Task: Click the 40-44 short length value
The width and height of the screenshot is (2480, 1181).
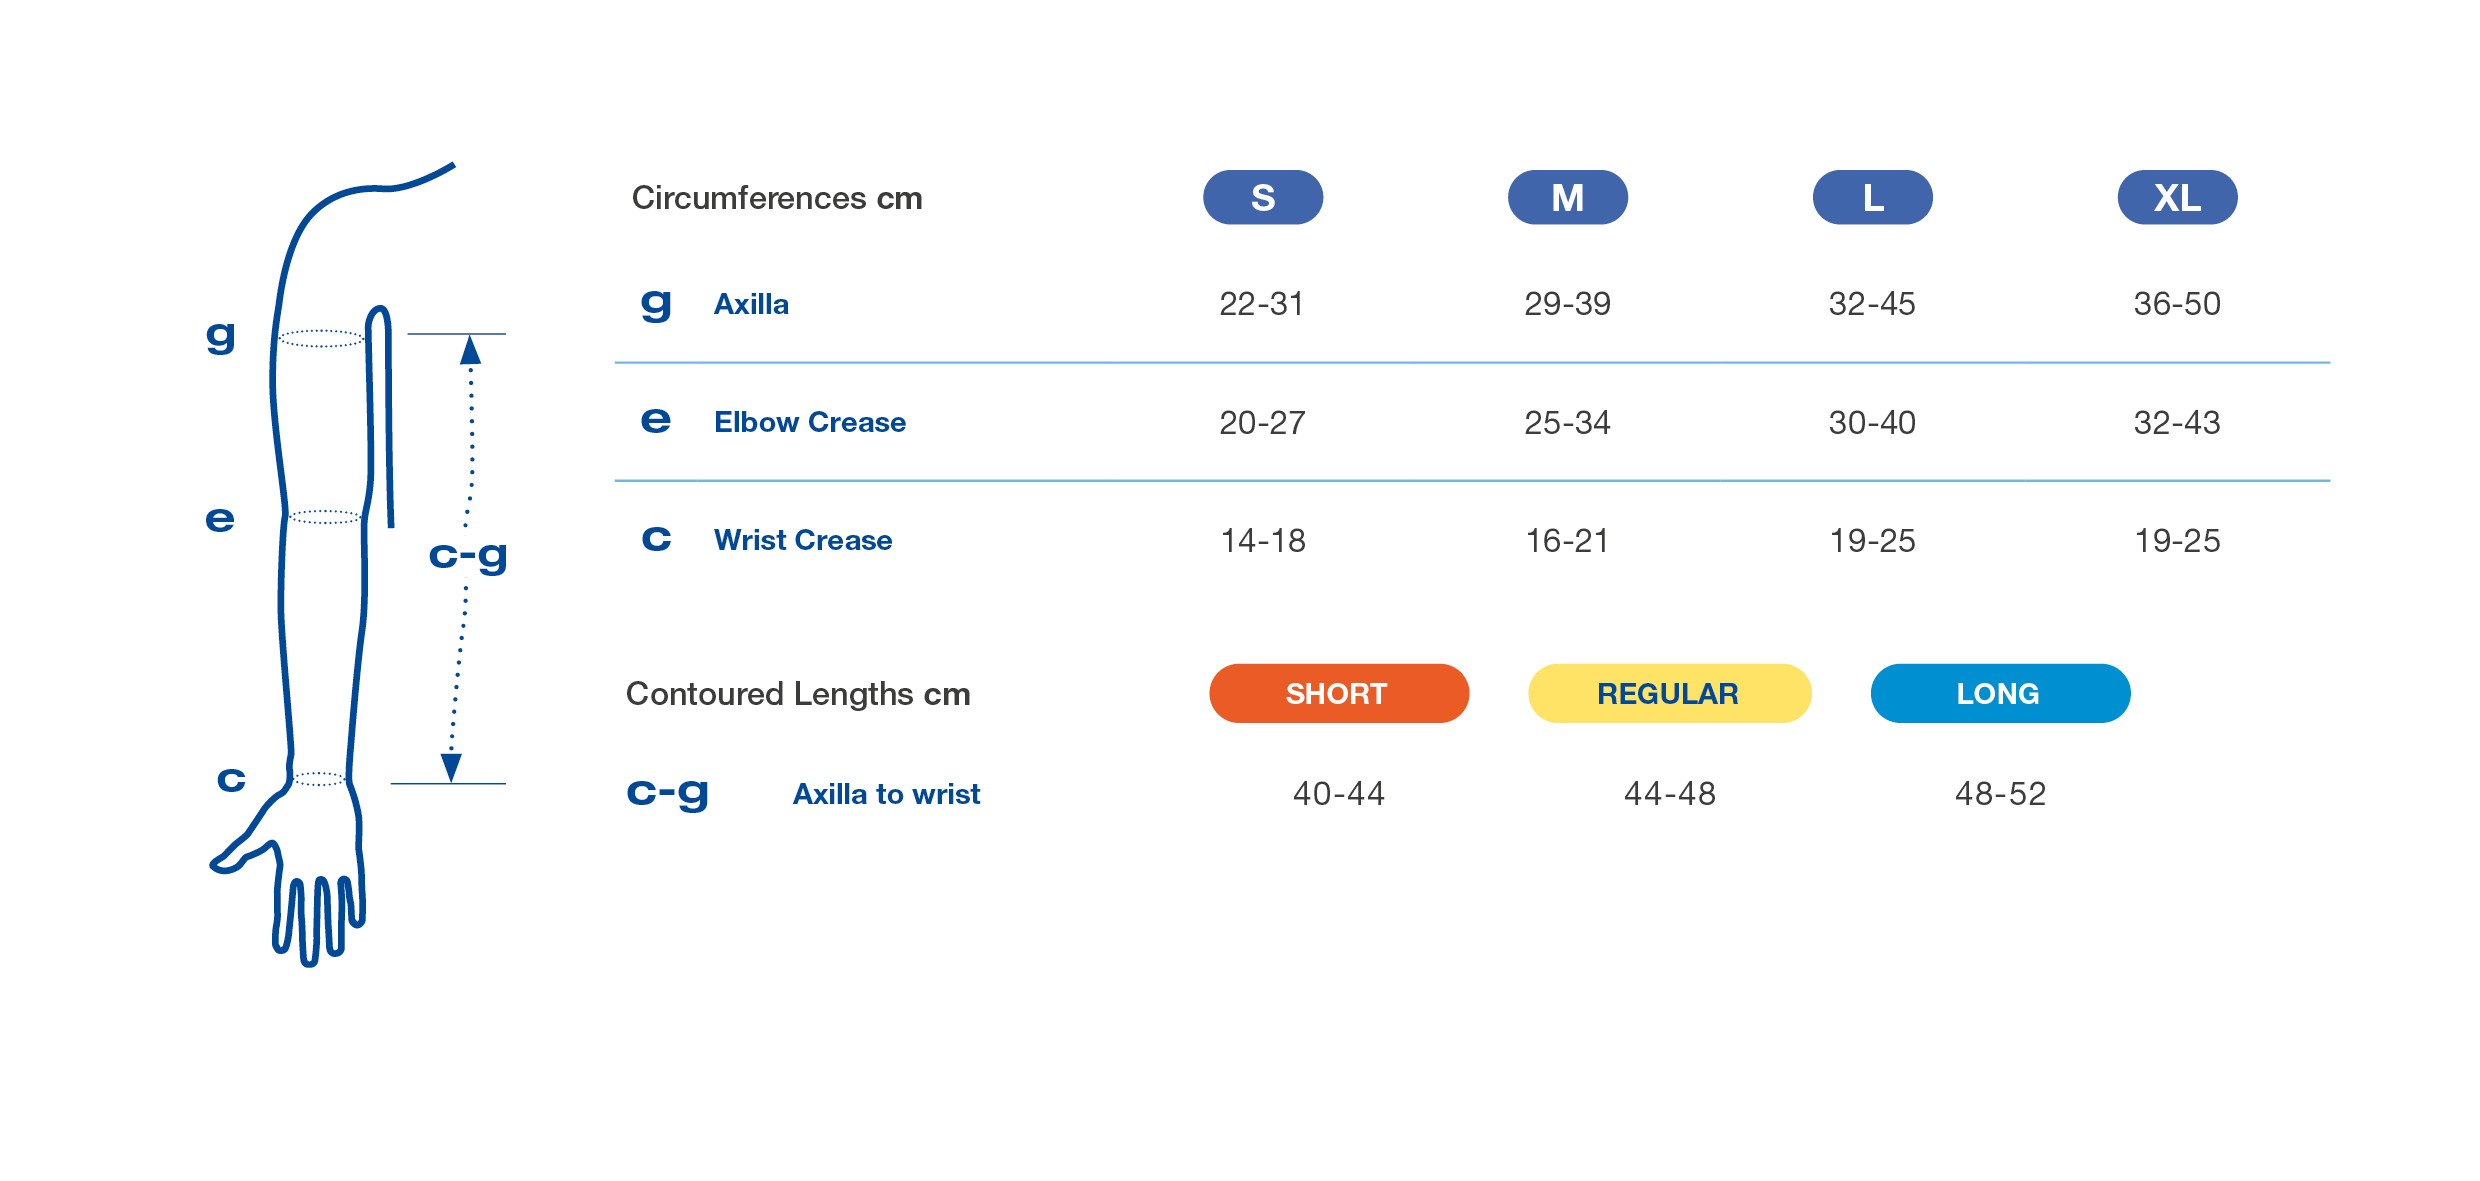Action: (x=1338, y=794)
